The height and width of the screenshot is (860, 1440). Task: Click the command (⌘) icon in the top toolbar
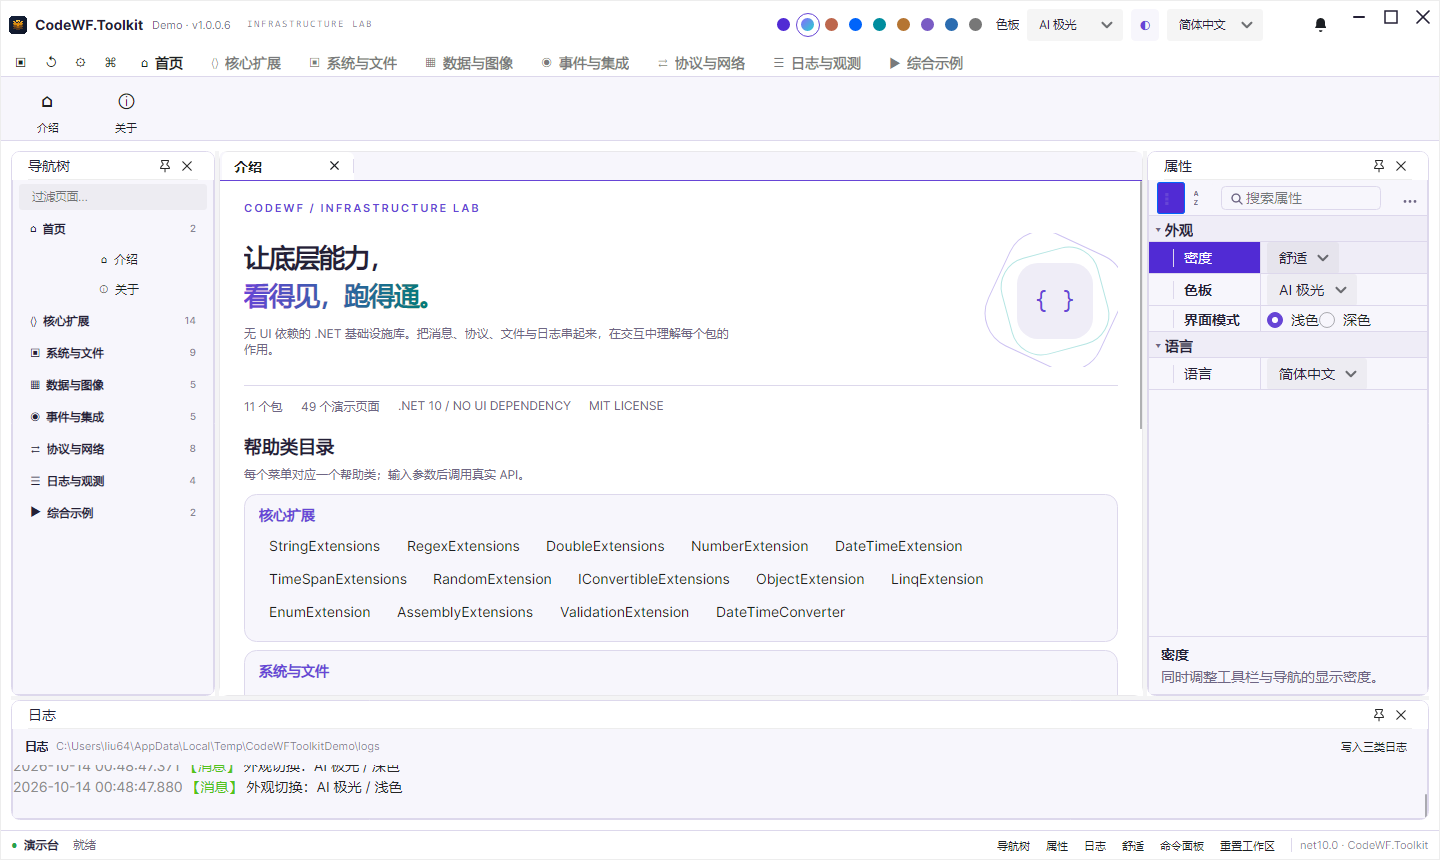tap(110, 62)
